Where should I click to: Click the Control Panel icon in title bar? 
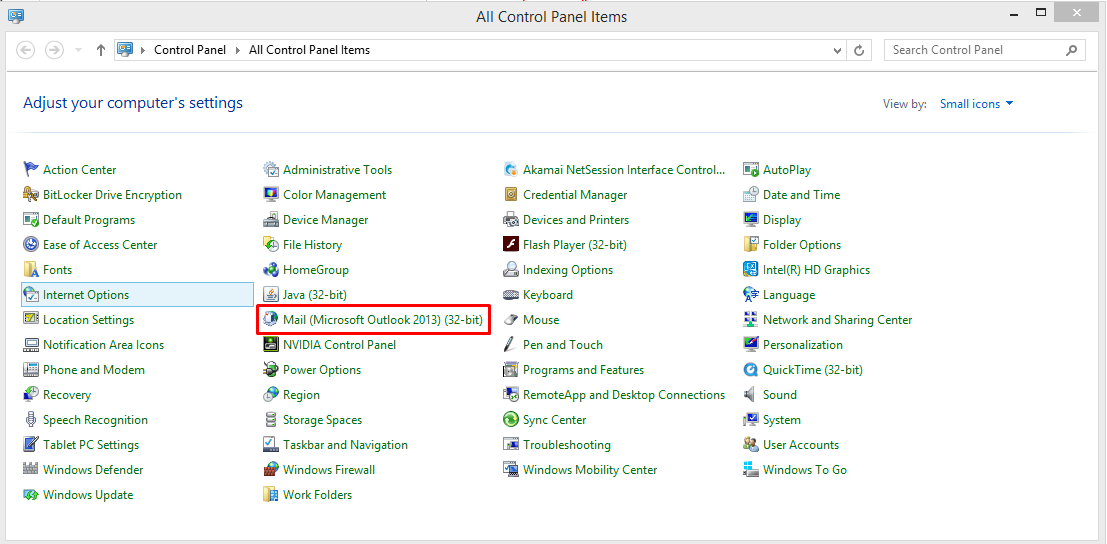(16, 14)
